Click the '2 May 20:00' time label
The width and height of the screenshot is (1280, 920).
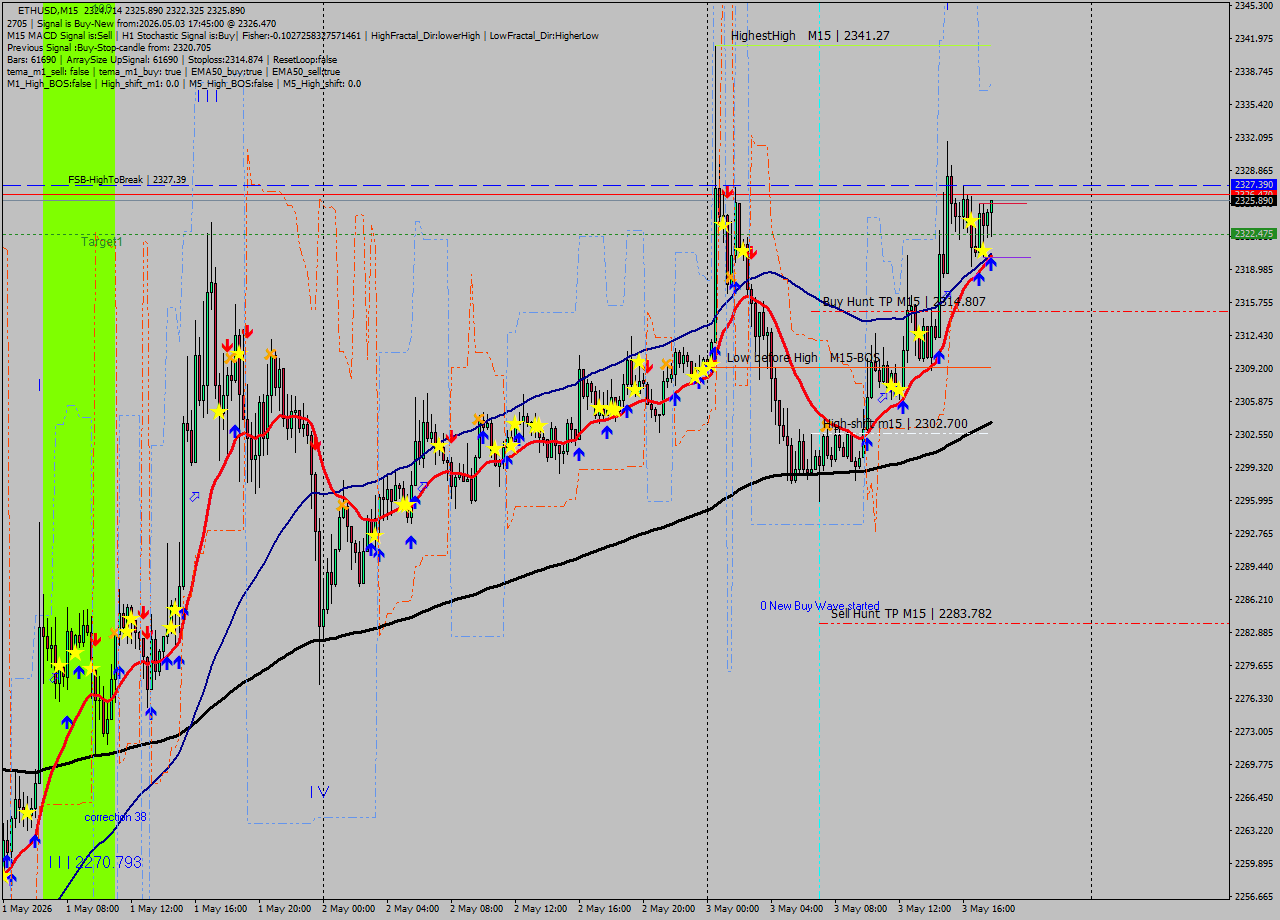tap(668, 909)
